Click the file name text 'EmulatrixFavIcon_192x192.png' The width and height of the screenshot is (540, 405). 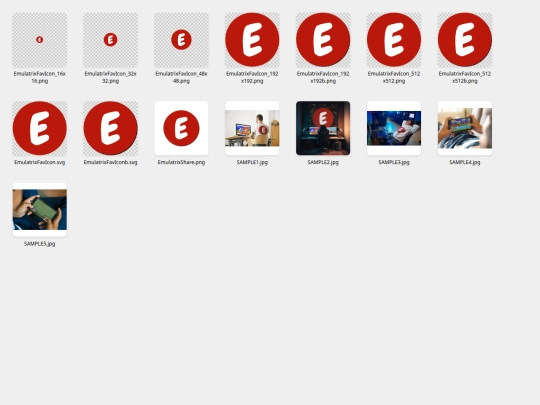pos(252,77)
